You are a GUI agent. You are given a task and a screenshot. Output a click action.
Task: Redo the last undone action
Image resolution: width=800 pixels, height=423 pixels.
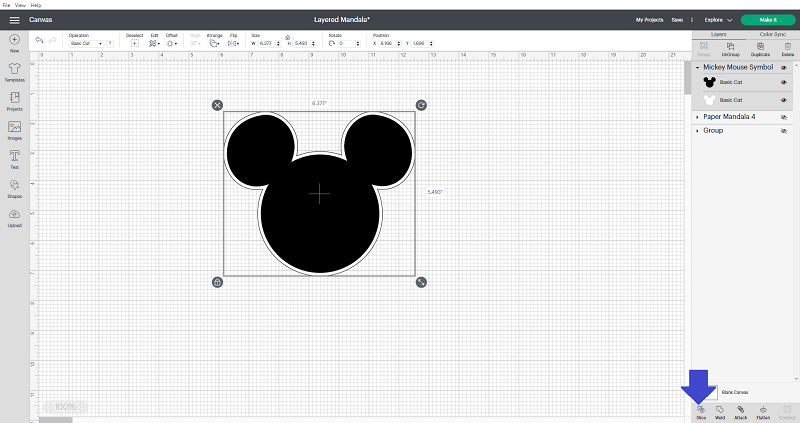point(52,40)
